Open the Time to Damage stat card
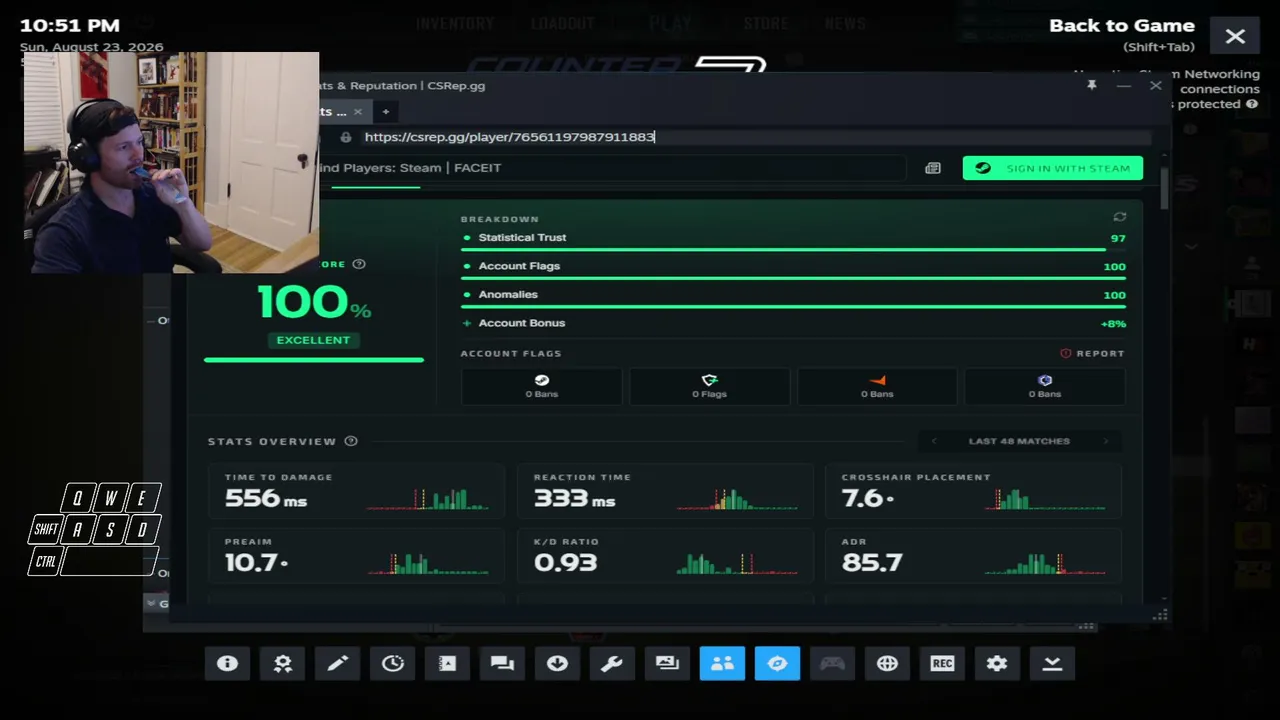This screenshot has width=1280, height=720. coord(355,490)
